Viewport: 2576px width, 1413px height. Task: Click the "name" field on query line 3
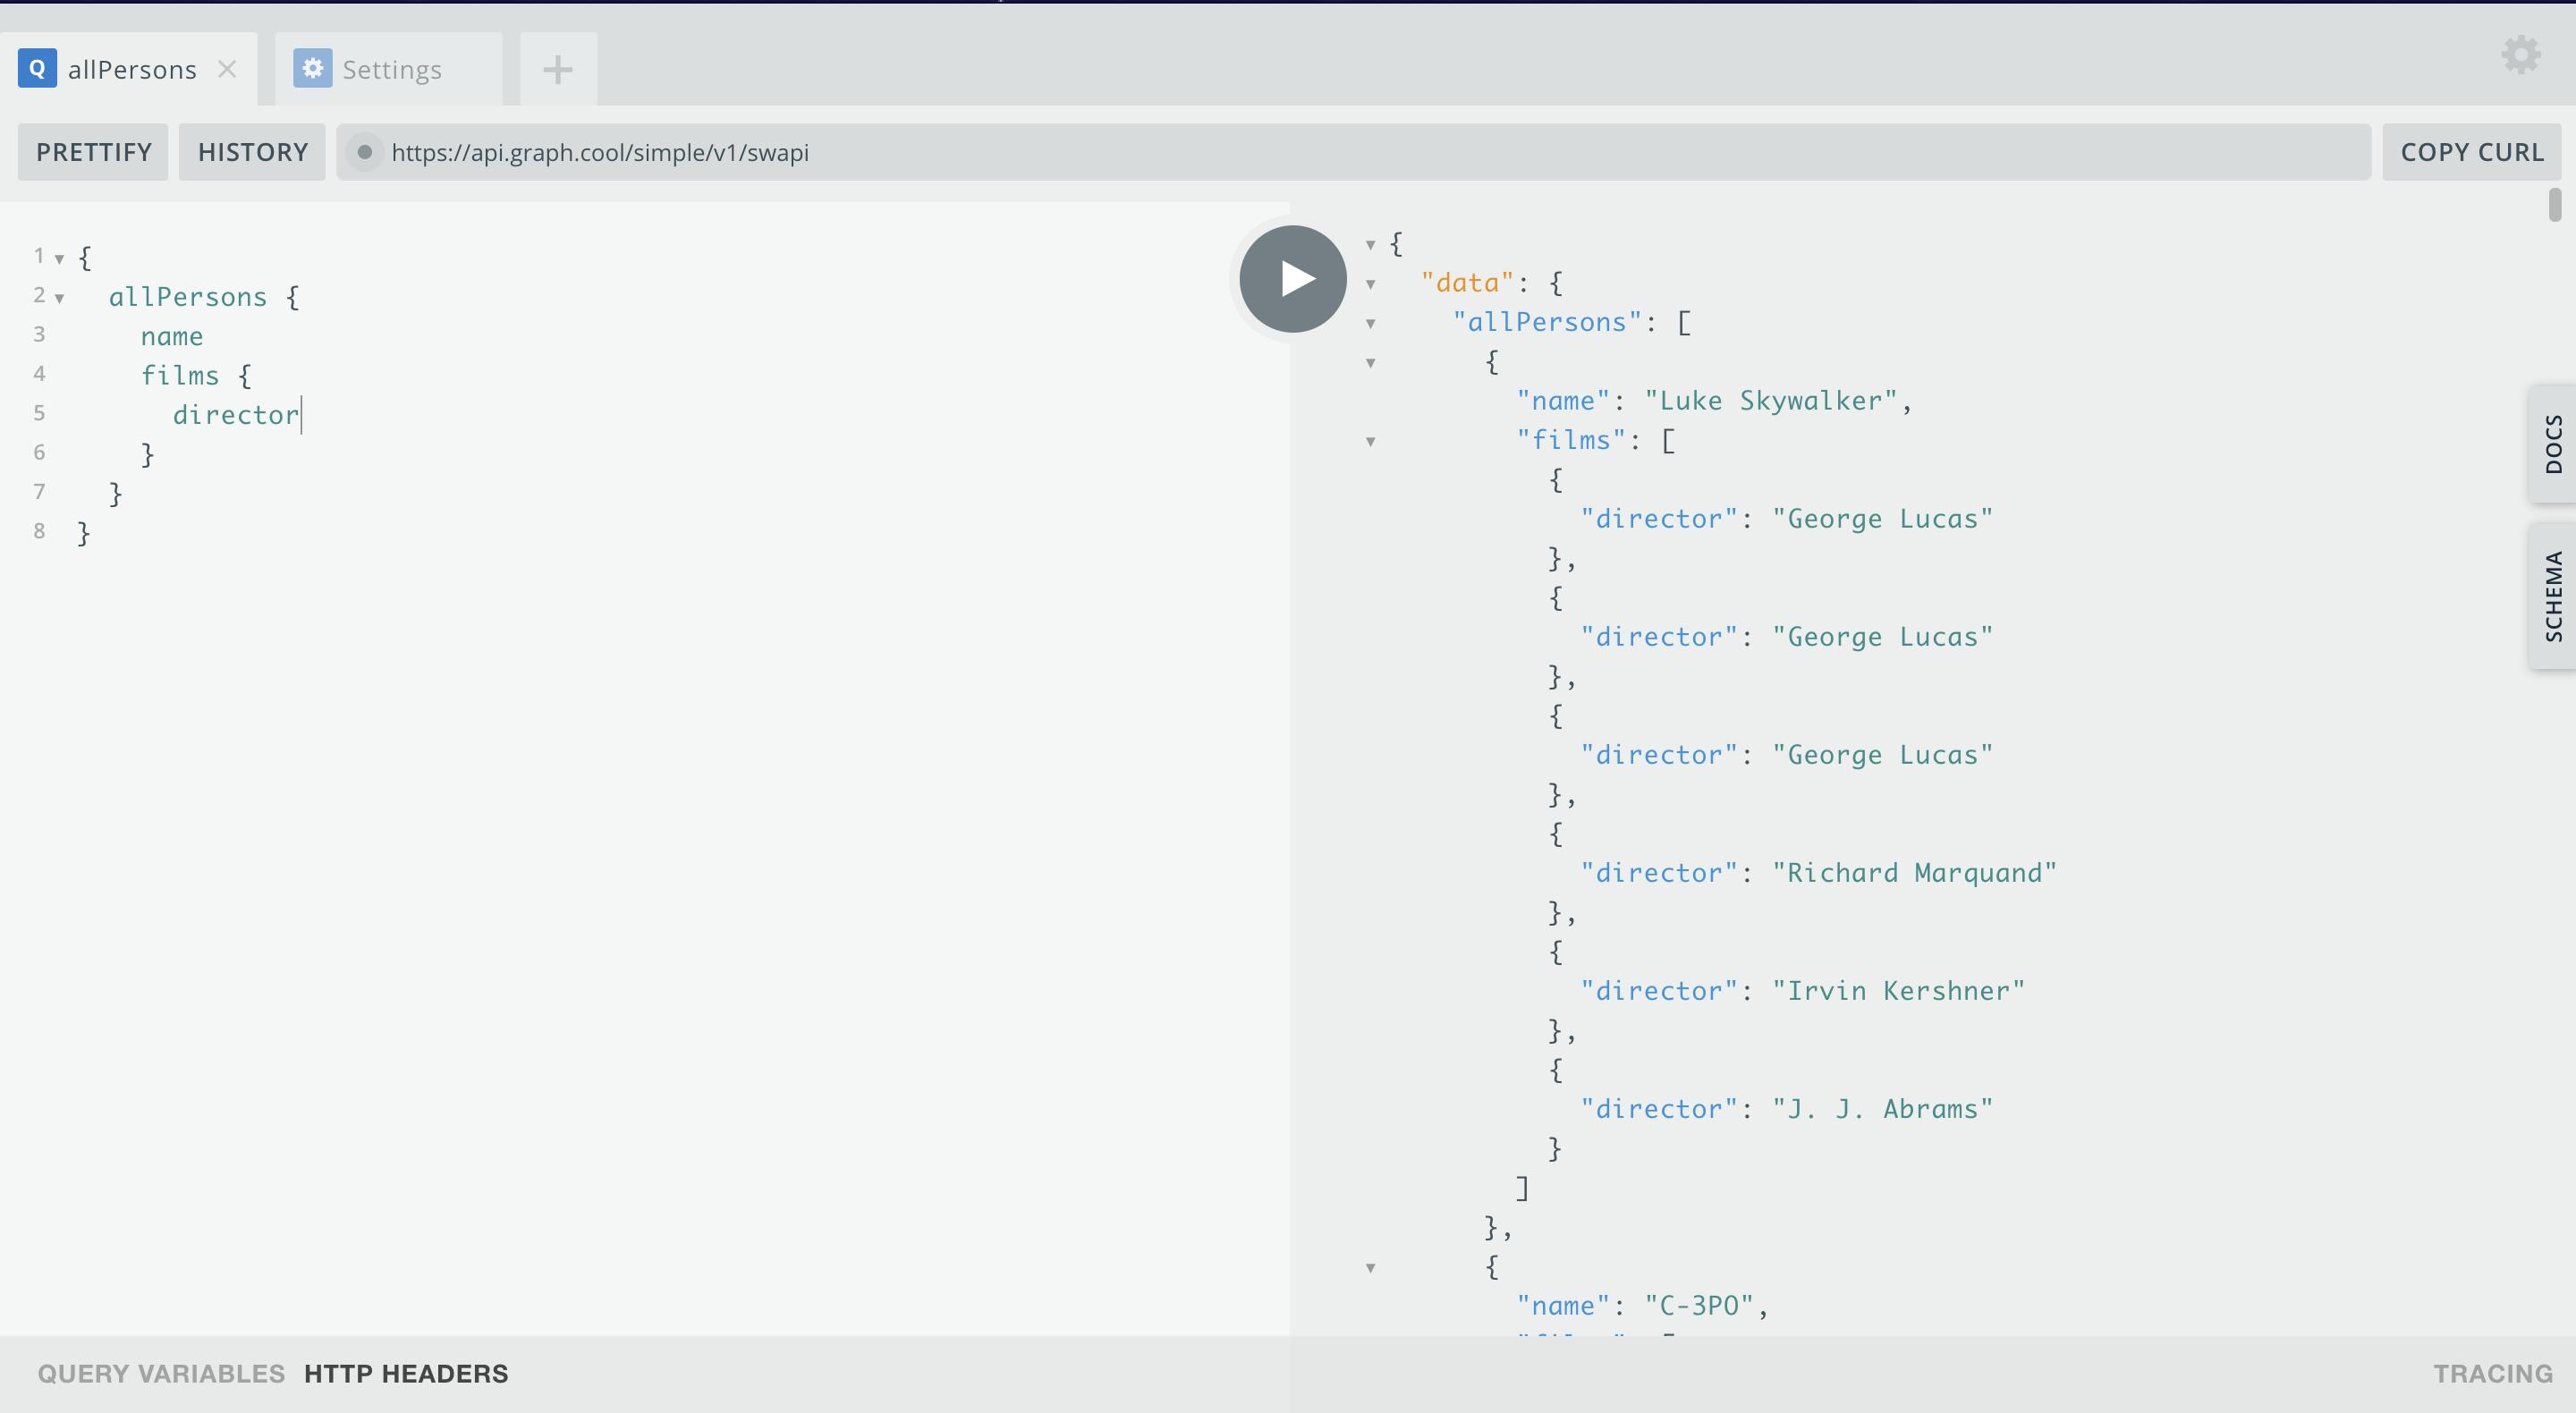pyautogui.click(x=172, y=336)
